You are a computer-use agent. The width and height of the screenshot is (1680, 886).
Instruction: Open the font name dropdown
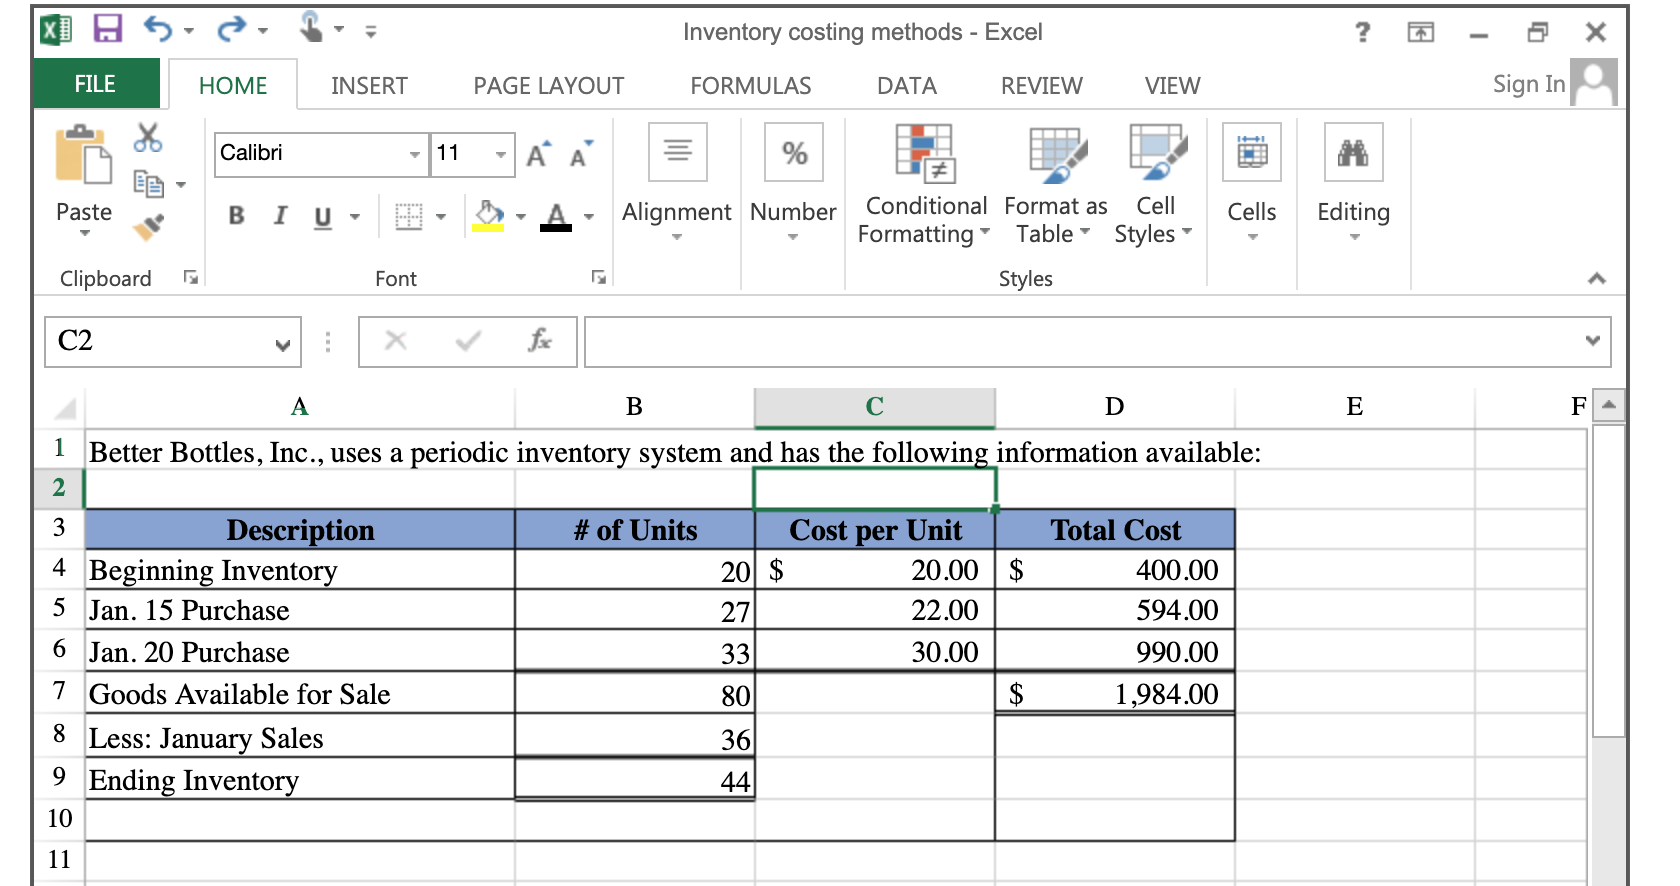(x=414, y=154)
